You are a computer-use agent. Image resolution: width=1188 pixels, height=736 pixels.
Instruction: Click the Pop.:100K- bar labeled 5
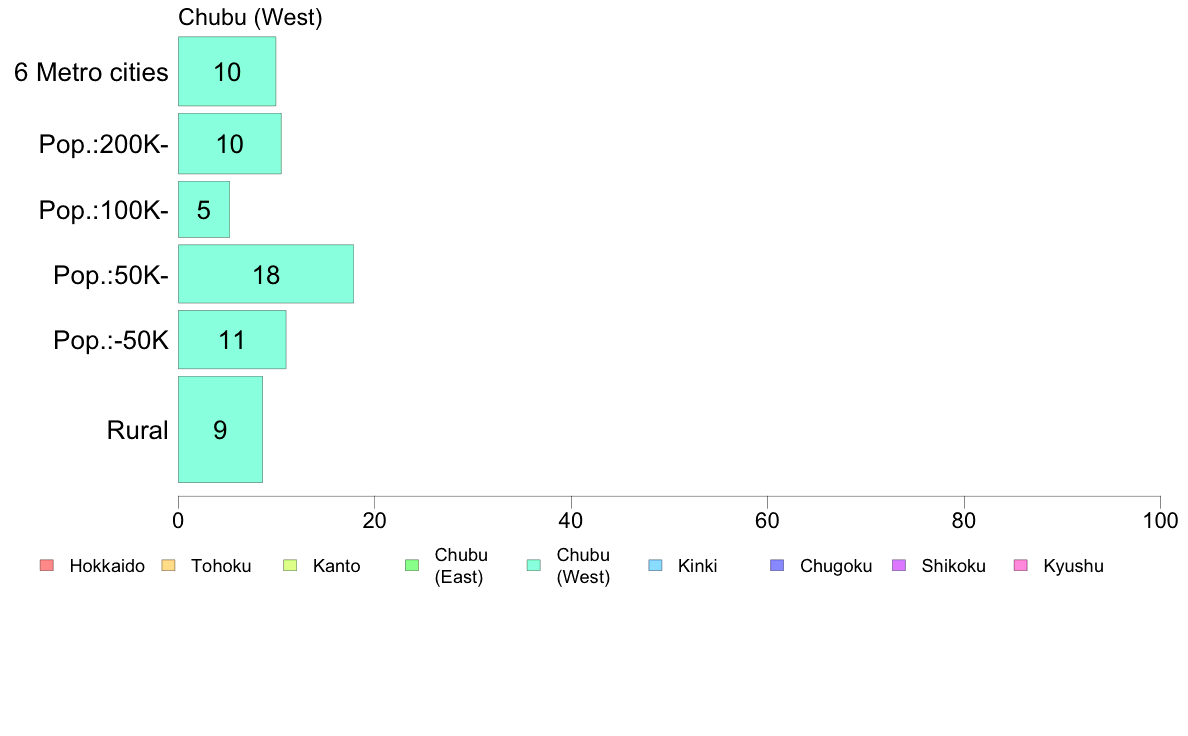click(x=204, y=209)
